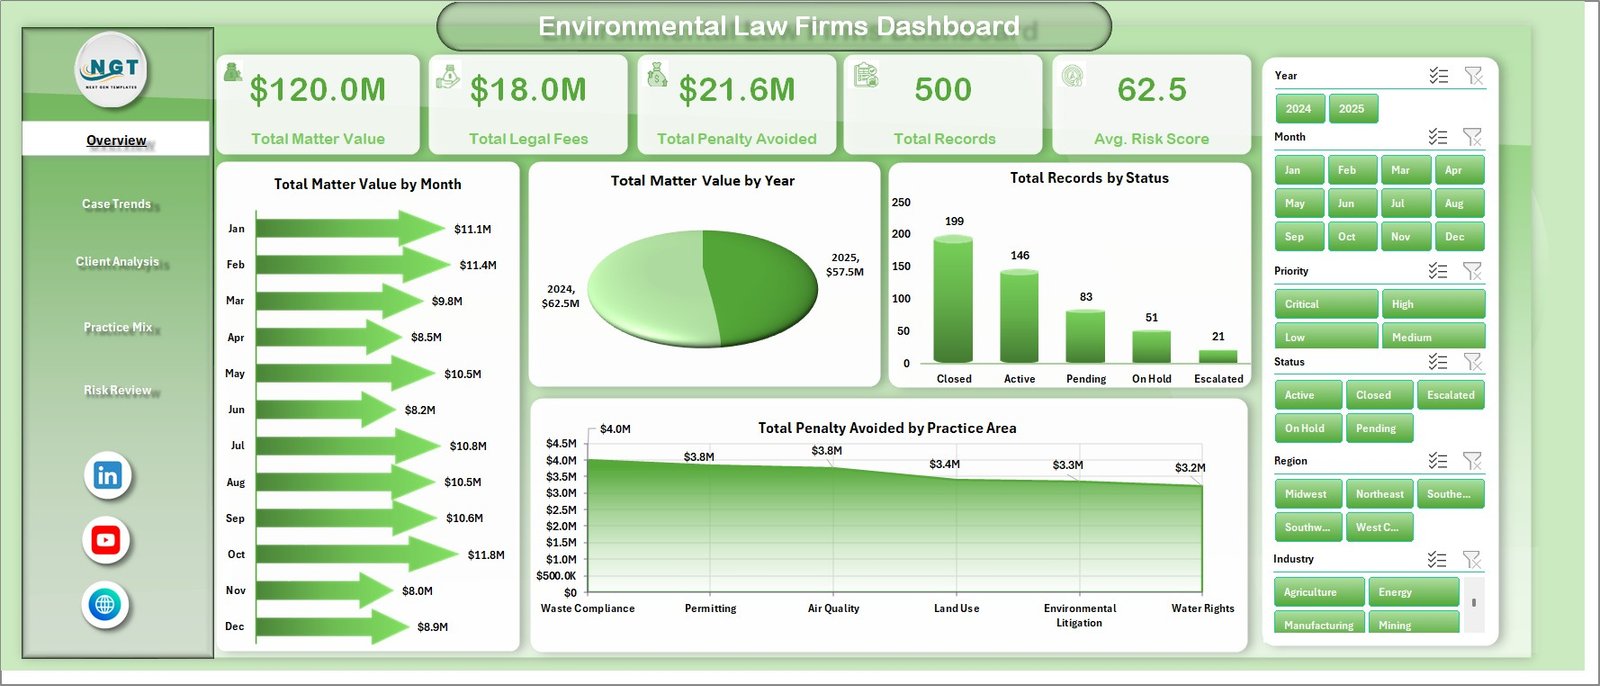Clear the Year slicer filter
Viewport: 1600px width, 686px height.
point(1473,76)
